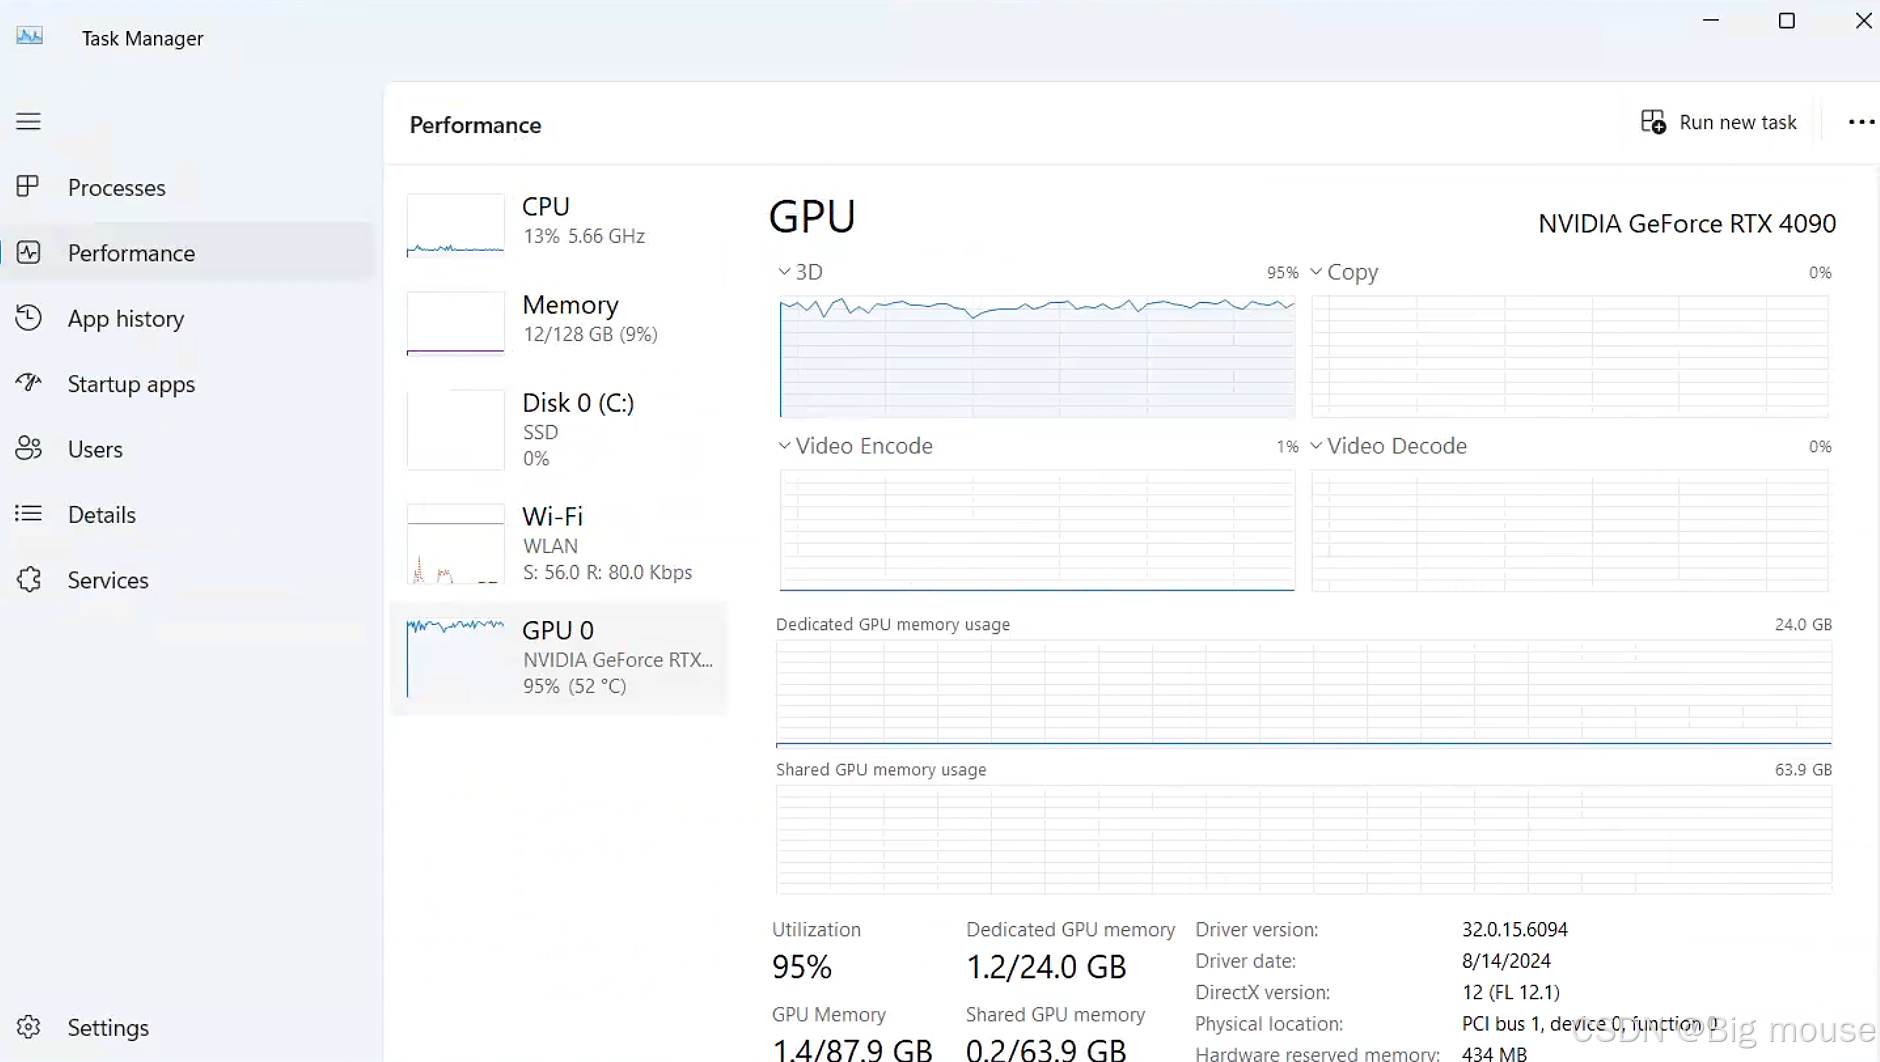
Task: Expand the Video Encode engine dropdown
Action: pyautogui.click(x=784, y=446)
